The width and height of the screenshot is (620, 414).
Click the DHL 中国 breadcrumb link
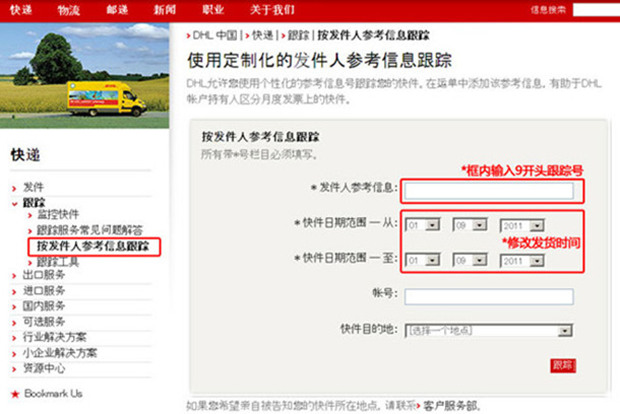pyautogui.click(x=215, y=36)
